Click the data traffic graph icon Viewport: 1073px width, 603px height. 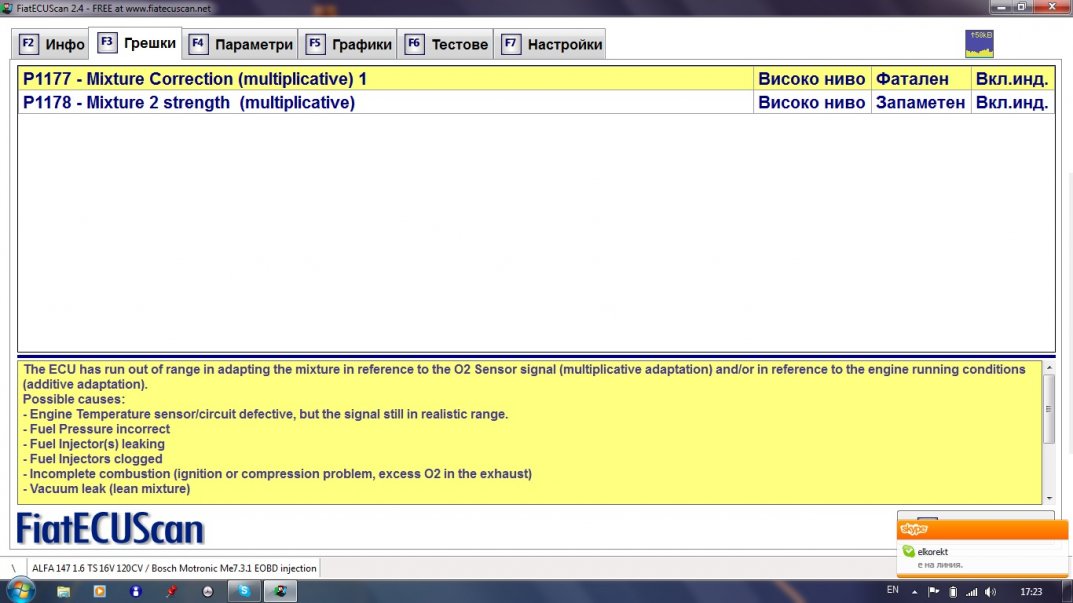(978, 43)
